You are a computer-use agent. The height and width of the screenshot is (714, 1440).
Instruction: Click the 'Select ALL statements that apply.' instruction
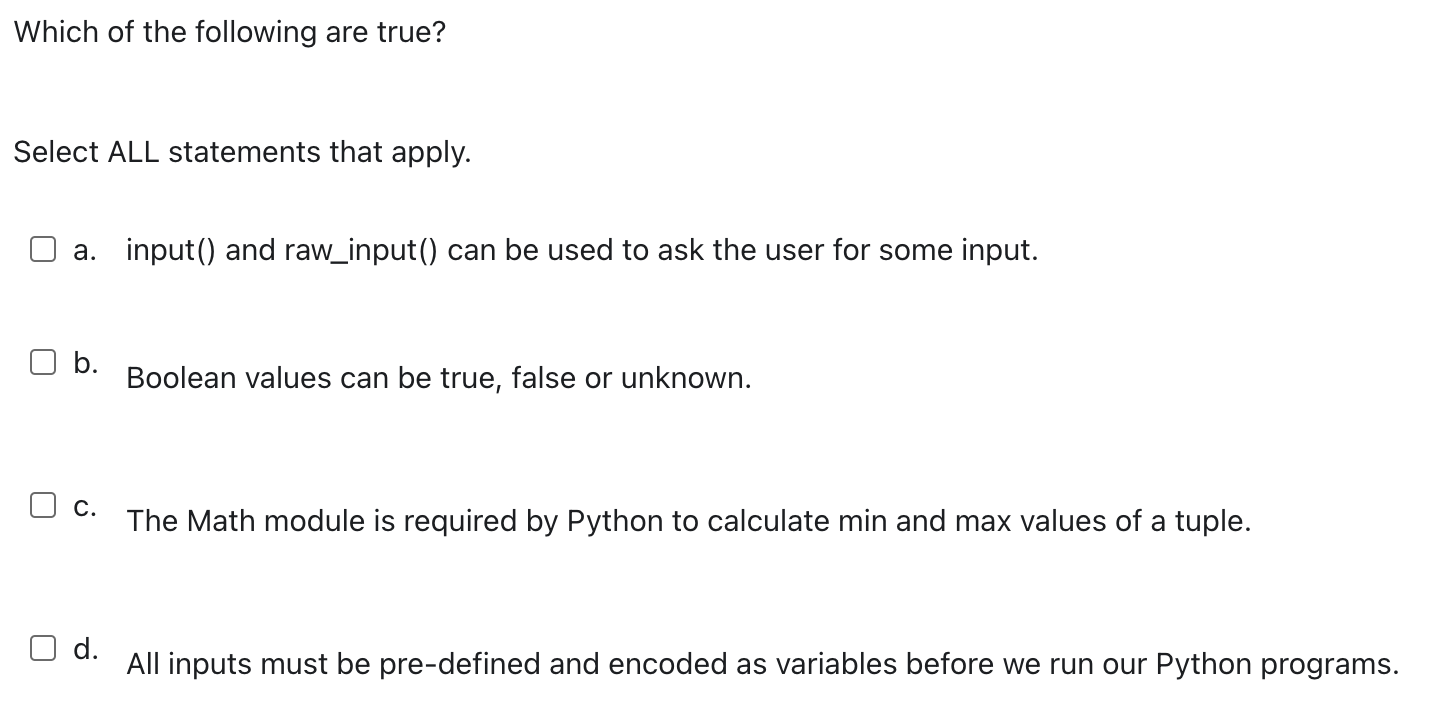pyautogui.click(x=242, y=152)
